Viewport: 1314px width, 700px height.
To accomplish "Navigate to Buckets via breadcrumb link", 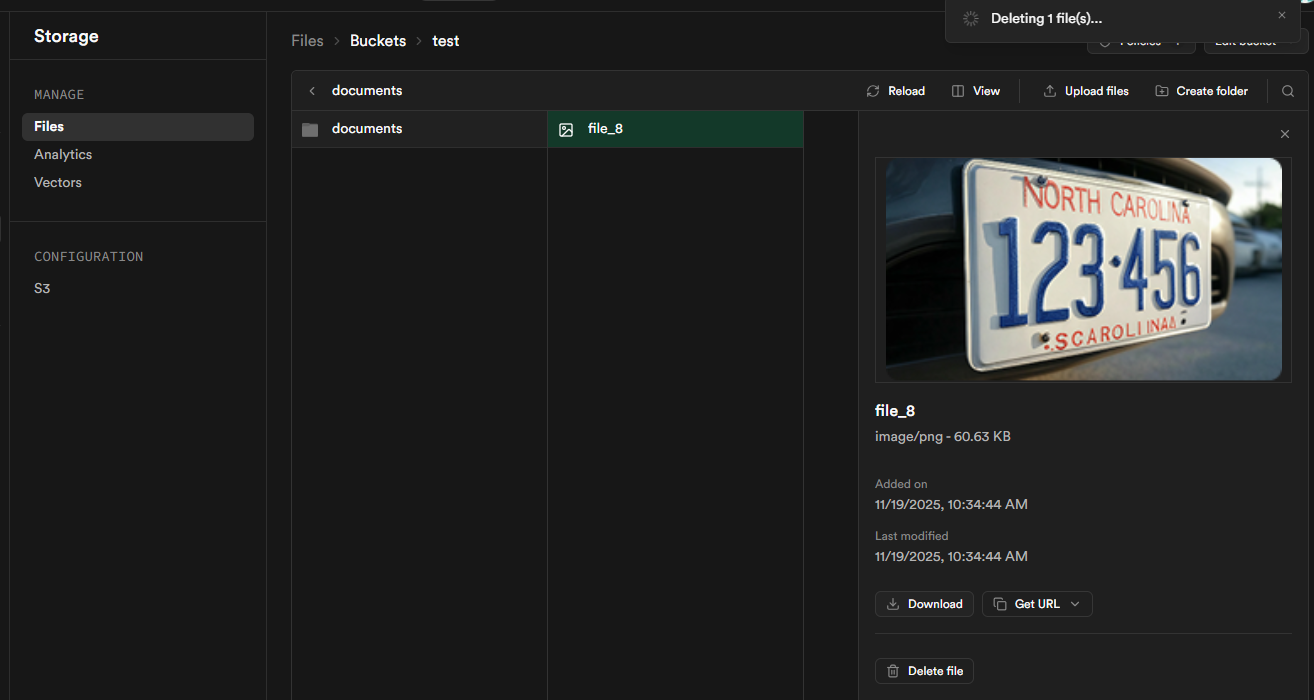I will point(377,40).
